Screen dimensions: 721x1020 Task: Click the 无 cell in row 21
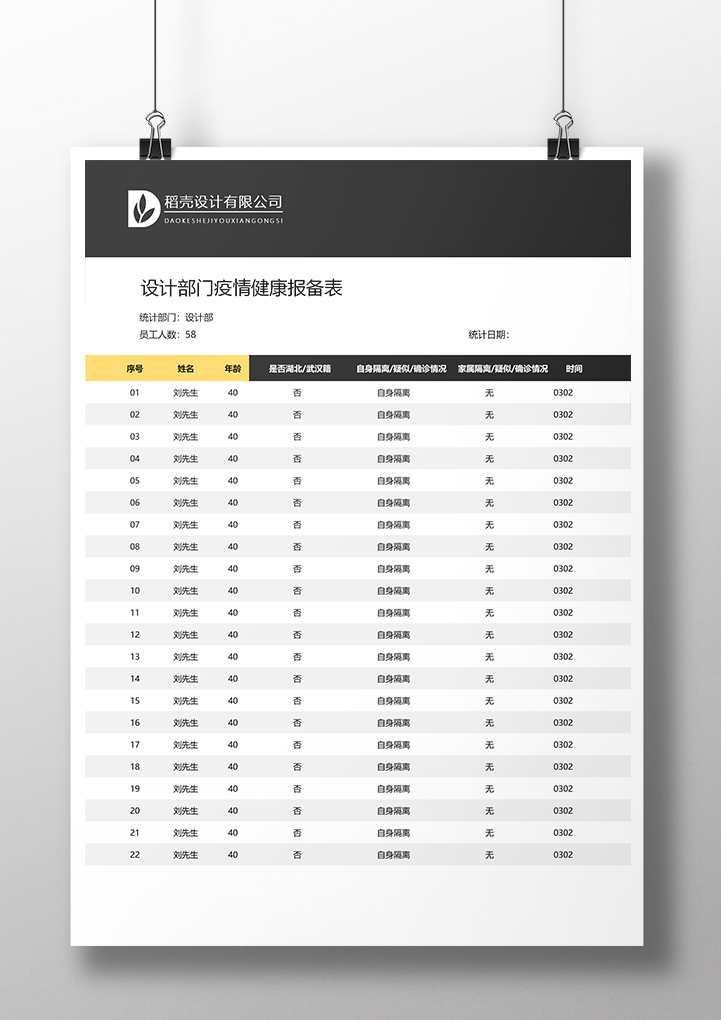(x=489, y=833)
